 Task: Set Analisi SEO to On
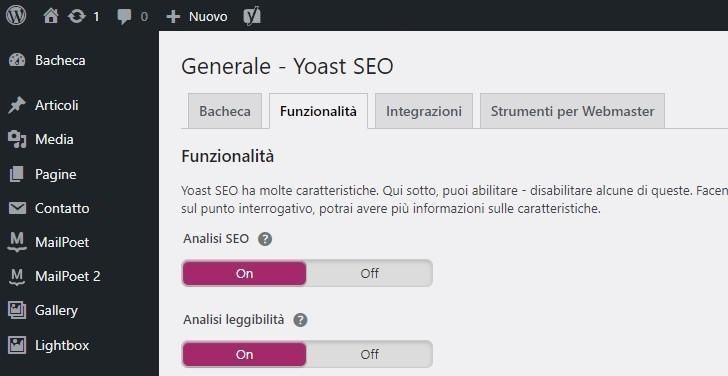244,273
